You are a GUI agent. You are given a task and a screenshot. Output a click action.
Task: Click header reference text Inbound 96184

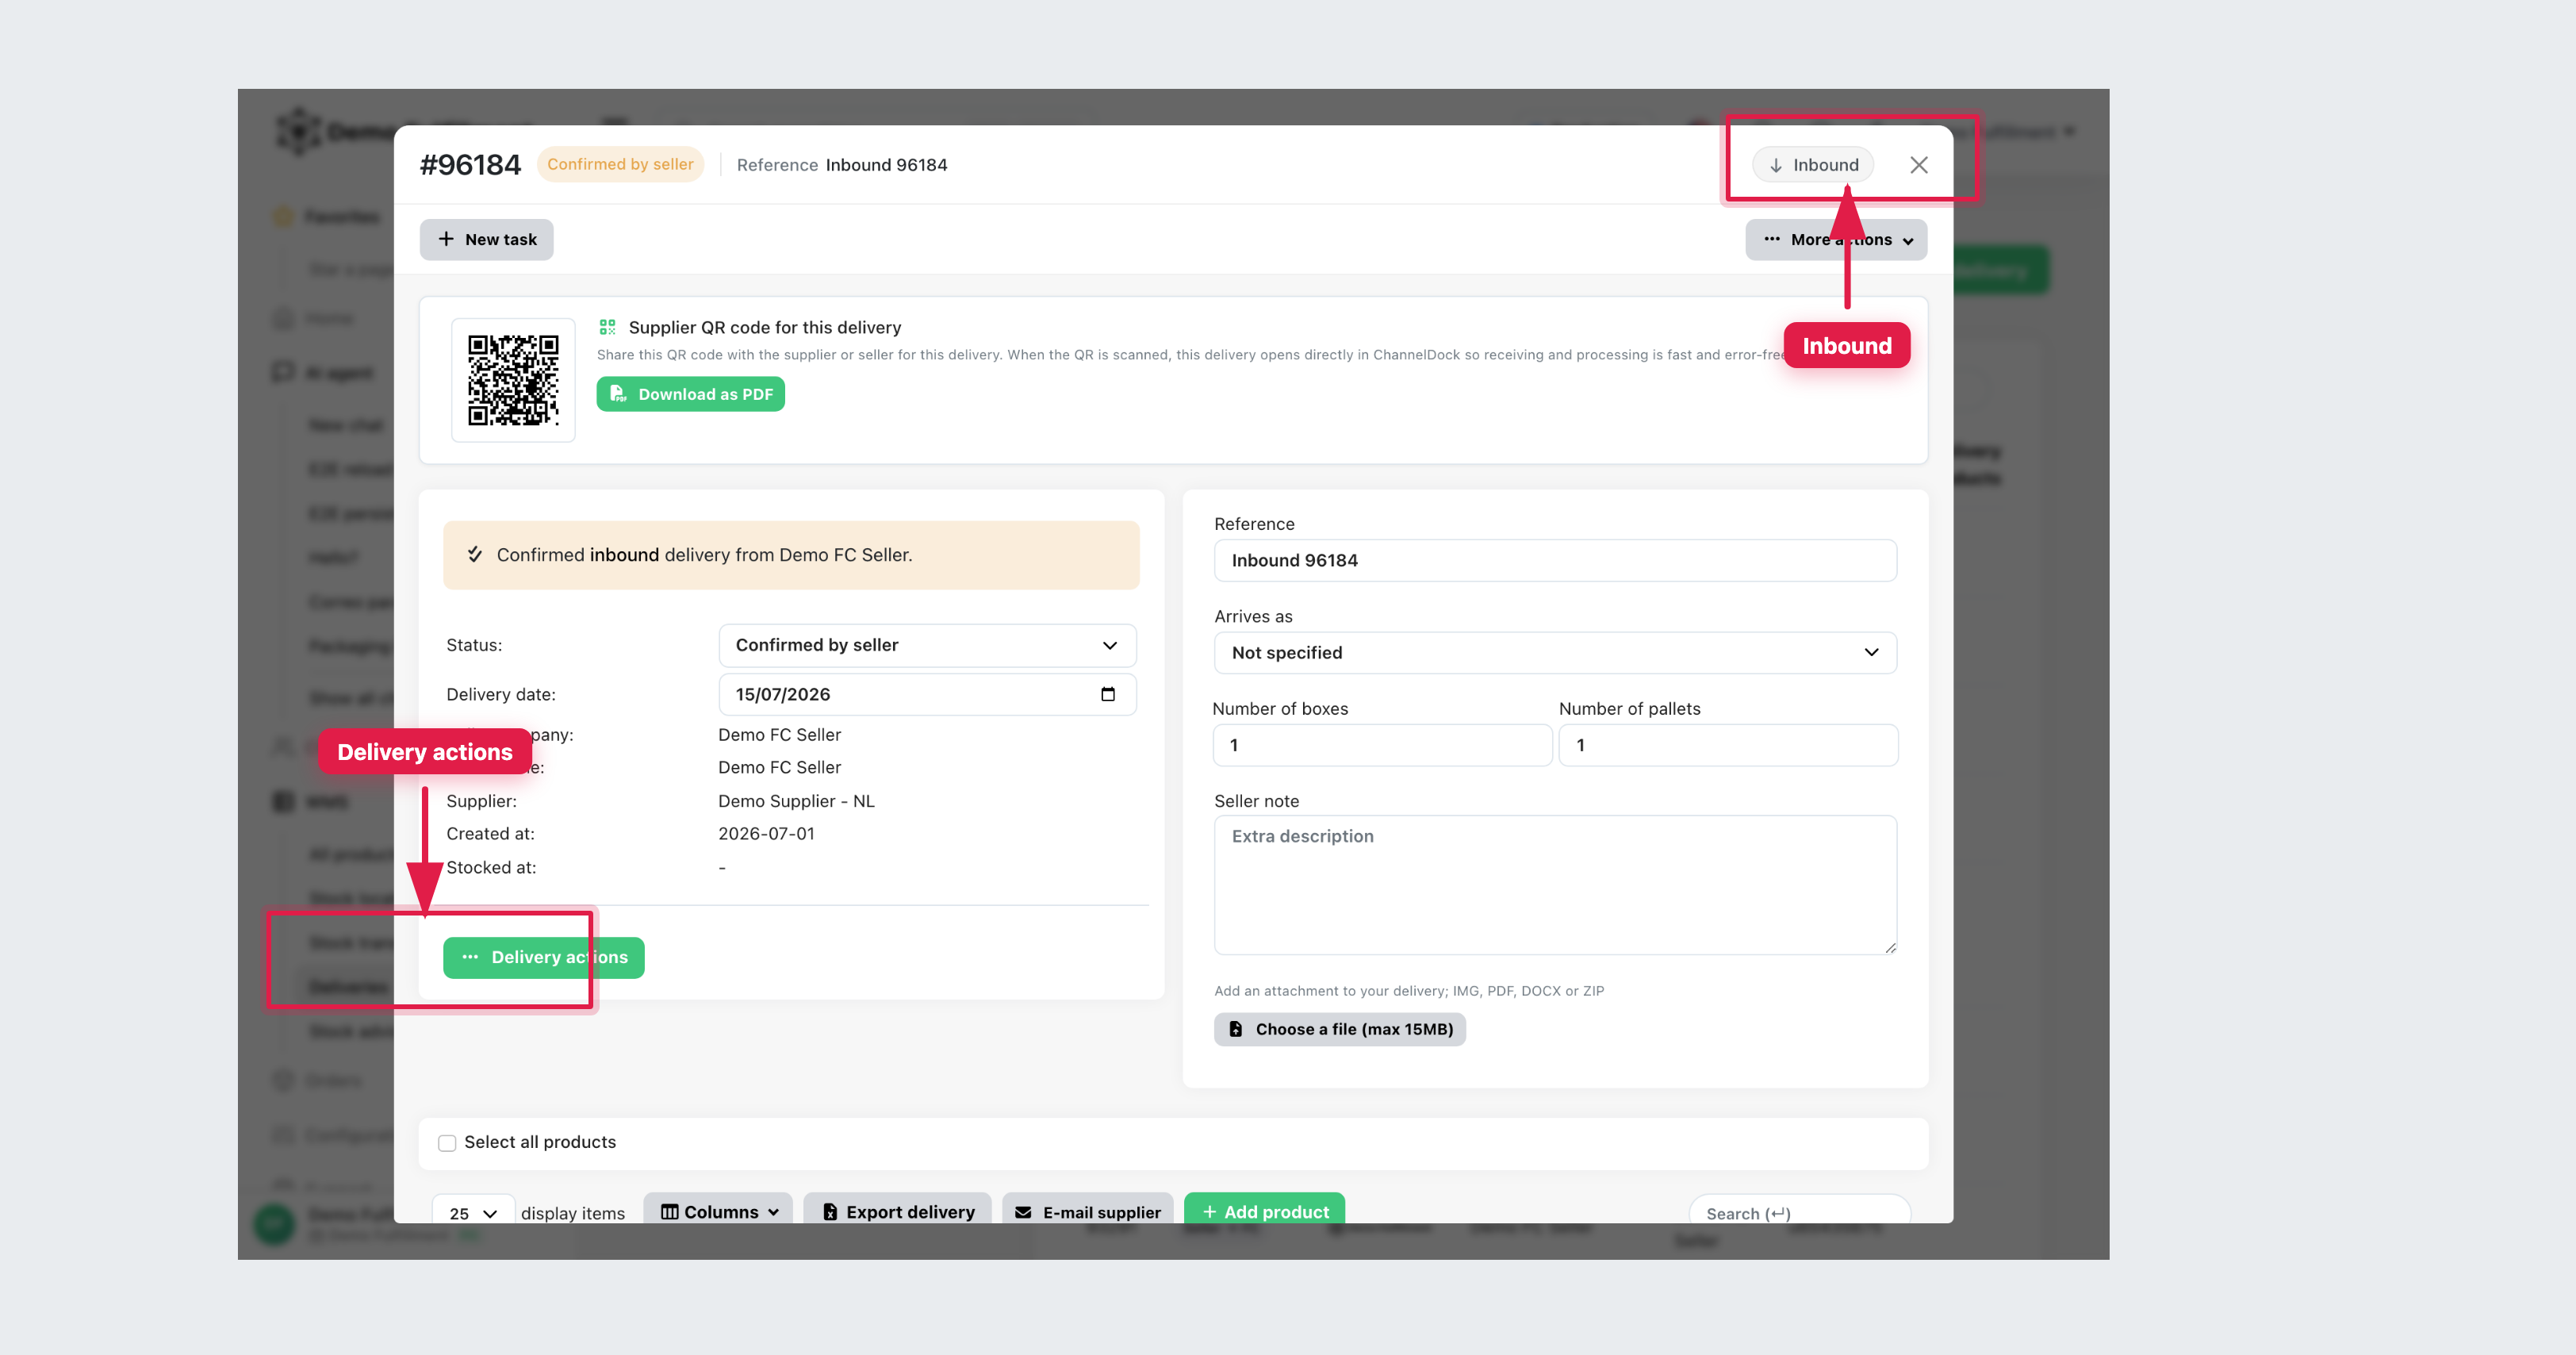(x=886, y=165)
